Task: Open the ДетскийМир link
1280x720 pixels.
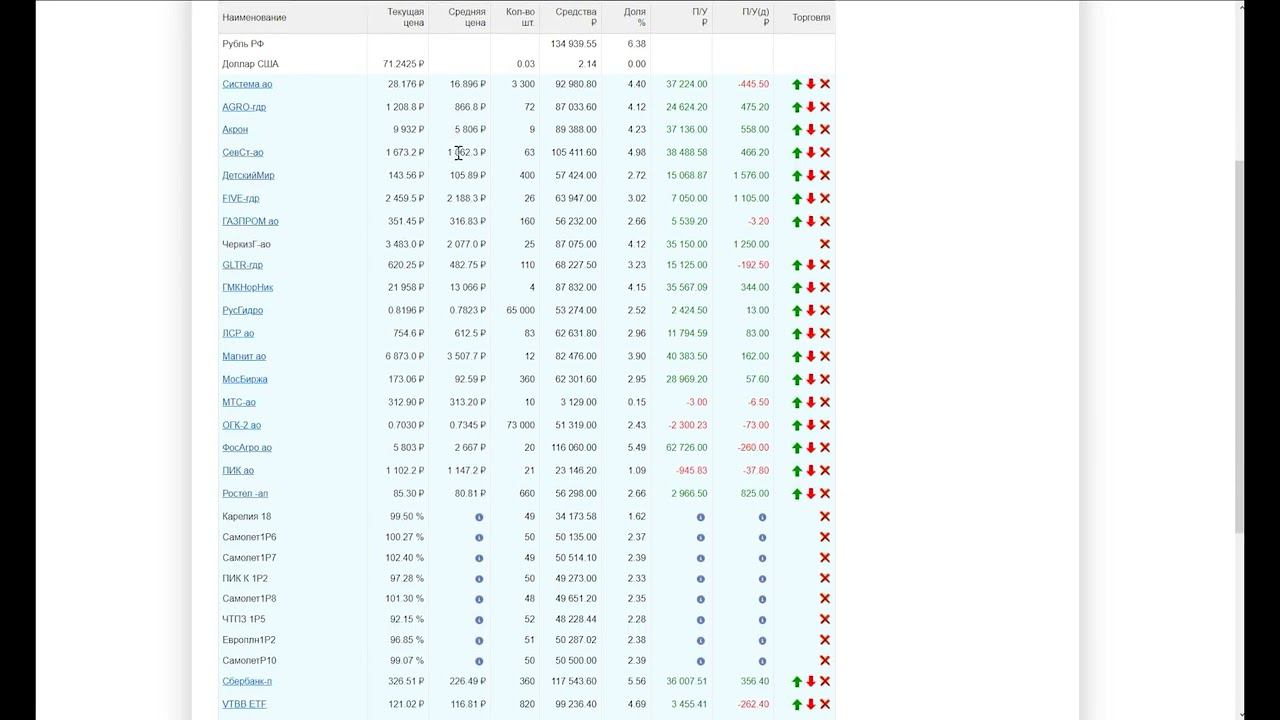Action: coord(248,176)
